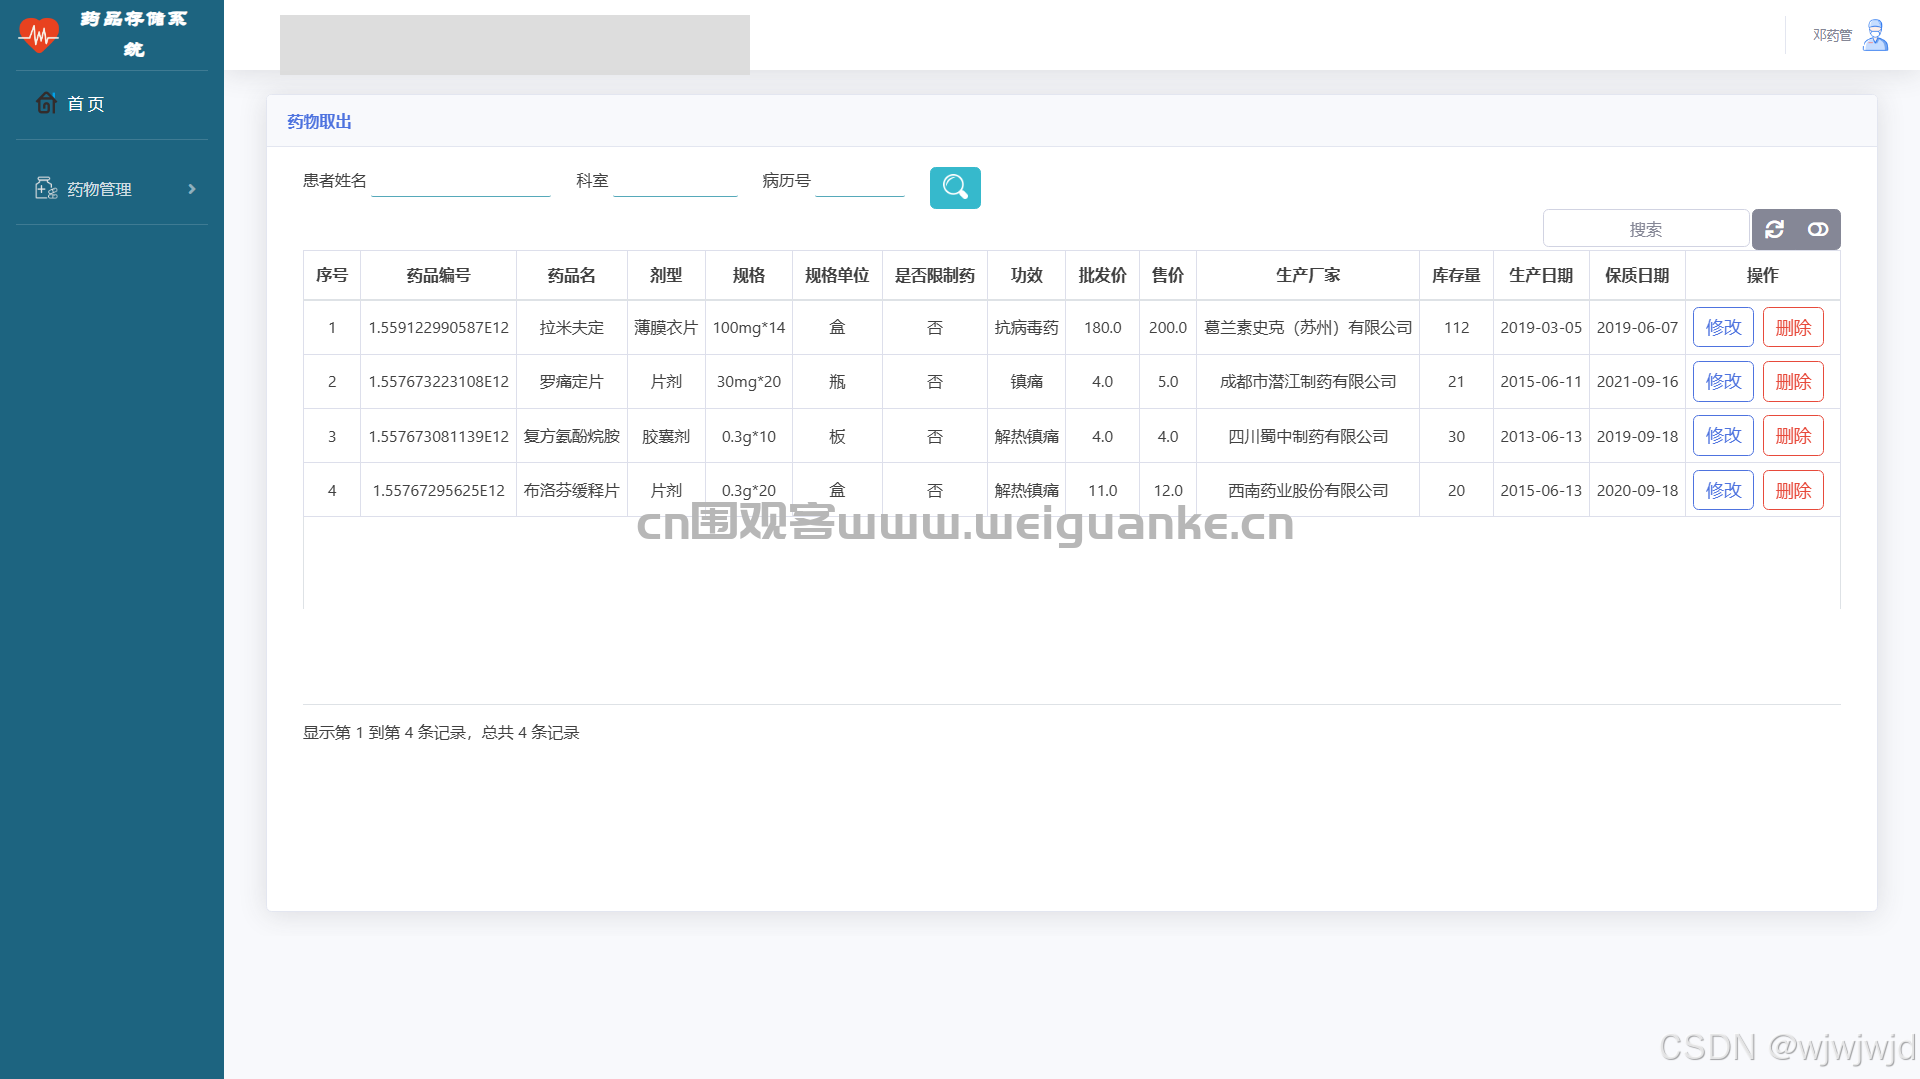Click manufacturer 西南药业股份有限公司
This screenshot has height=1079, width=1920.
coord(1308,491)
